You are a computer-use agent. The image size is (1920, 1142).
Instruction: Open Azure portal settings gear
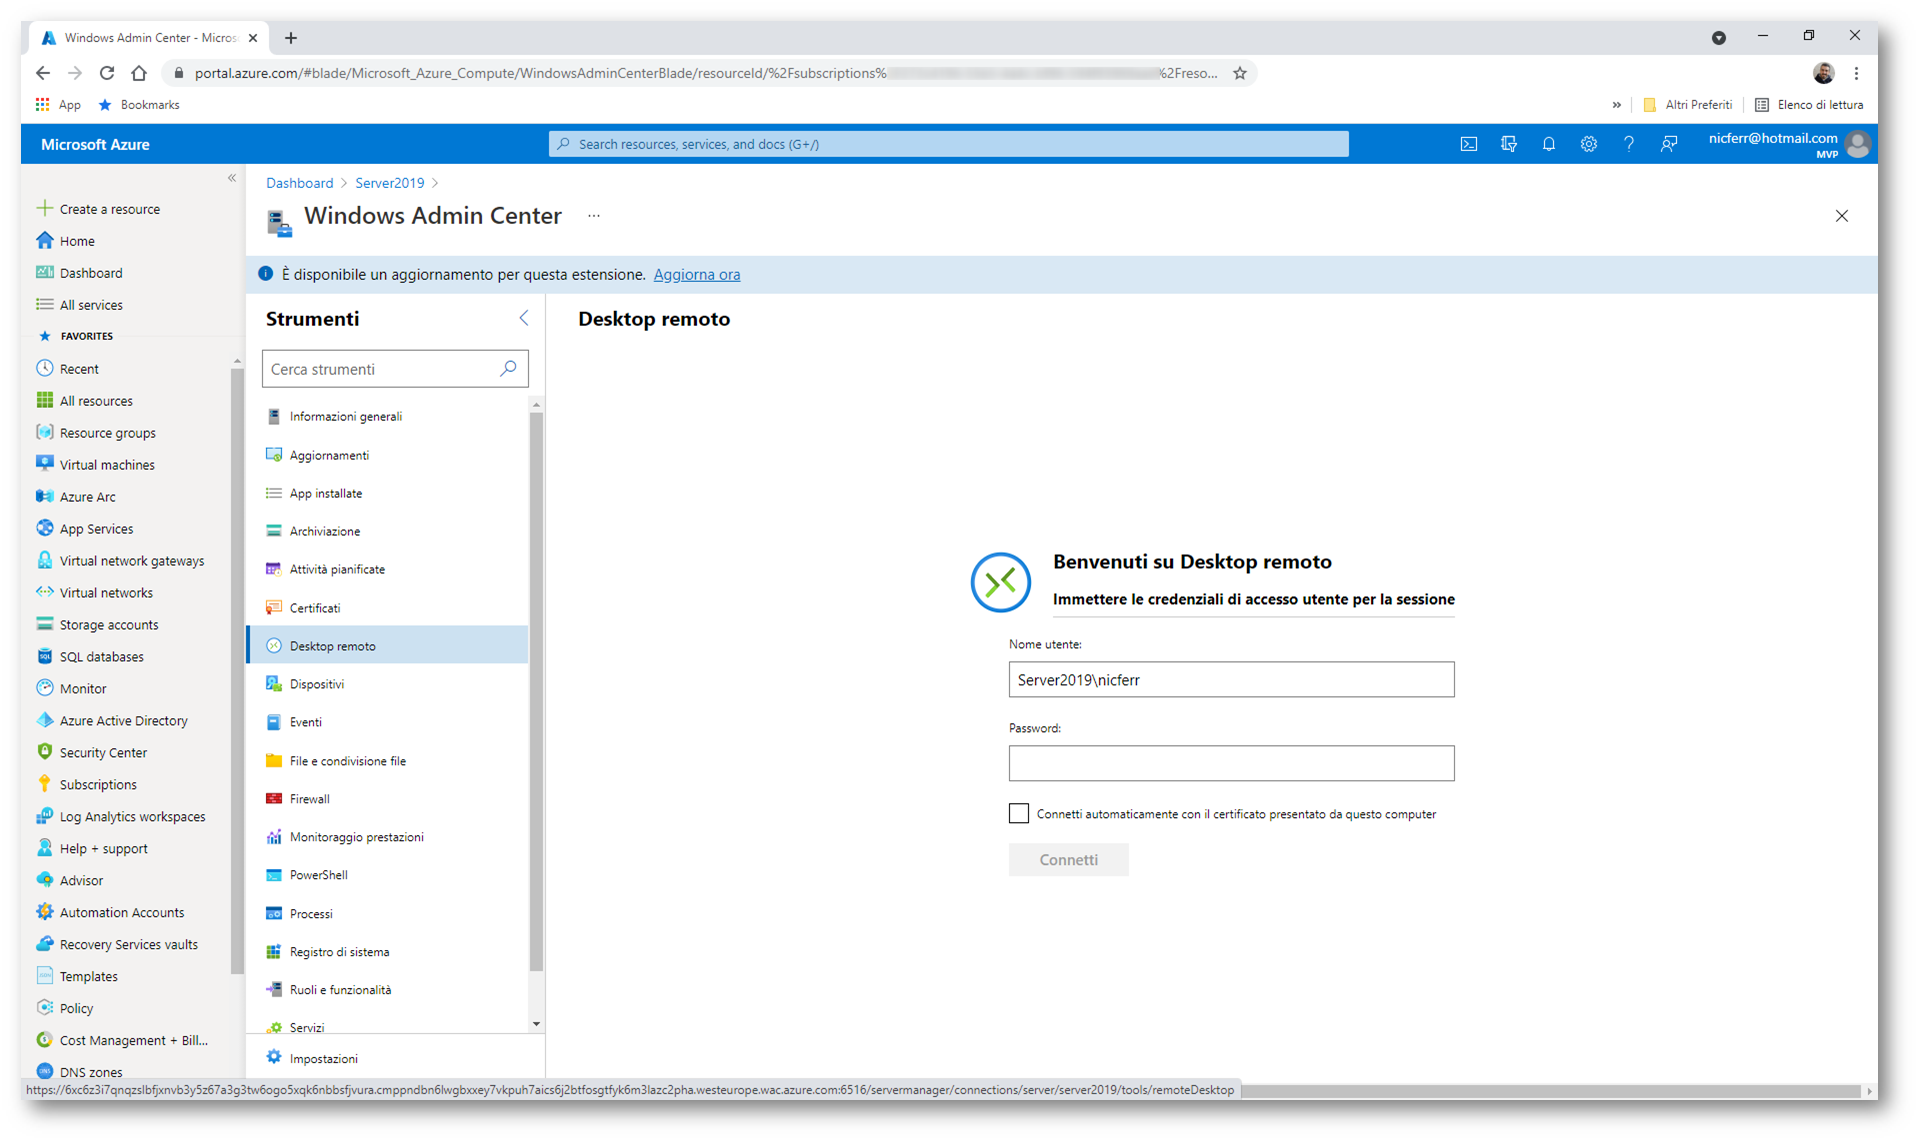(1588, 144)
